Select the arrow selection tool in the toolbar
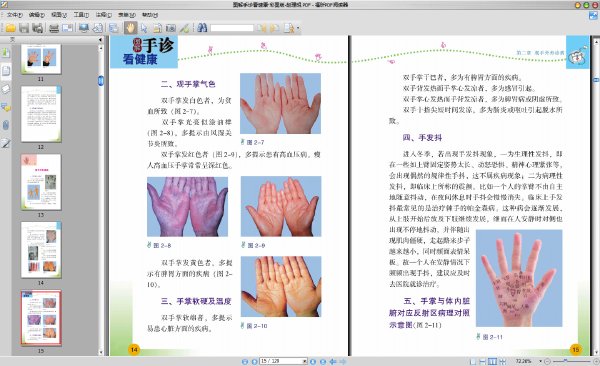The image size is (600, 366). click(x=144, y=28)
